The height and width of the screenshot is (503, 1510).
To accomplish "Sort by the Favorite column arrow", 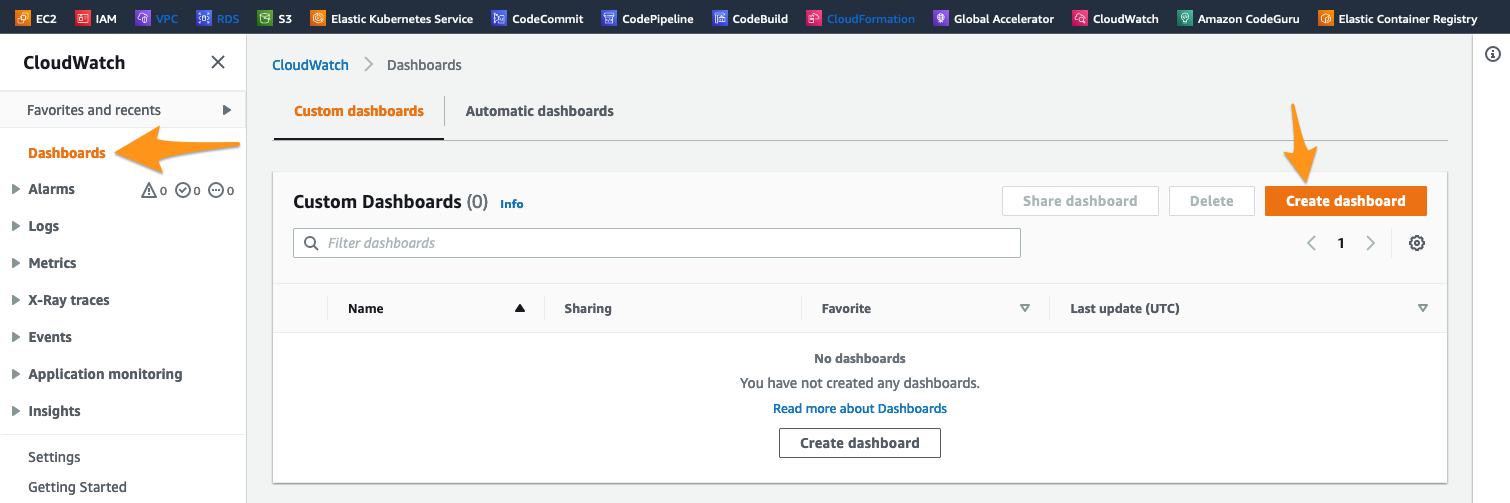I will point(1024,308).
